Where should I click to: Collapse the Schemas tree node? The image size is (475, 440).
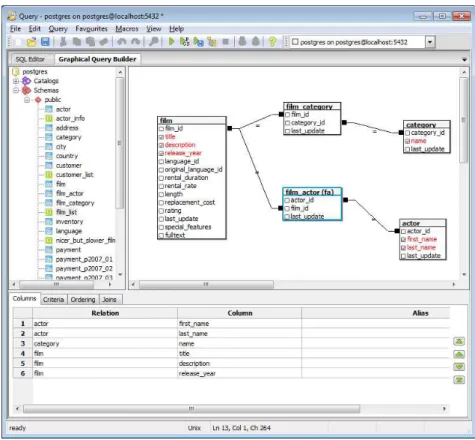(16, 90)
